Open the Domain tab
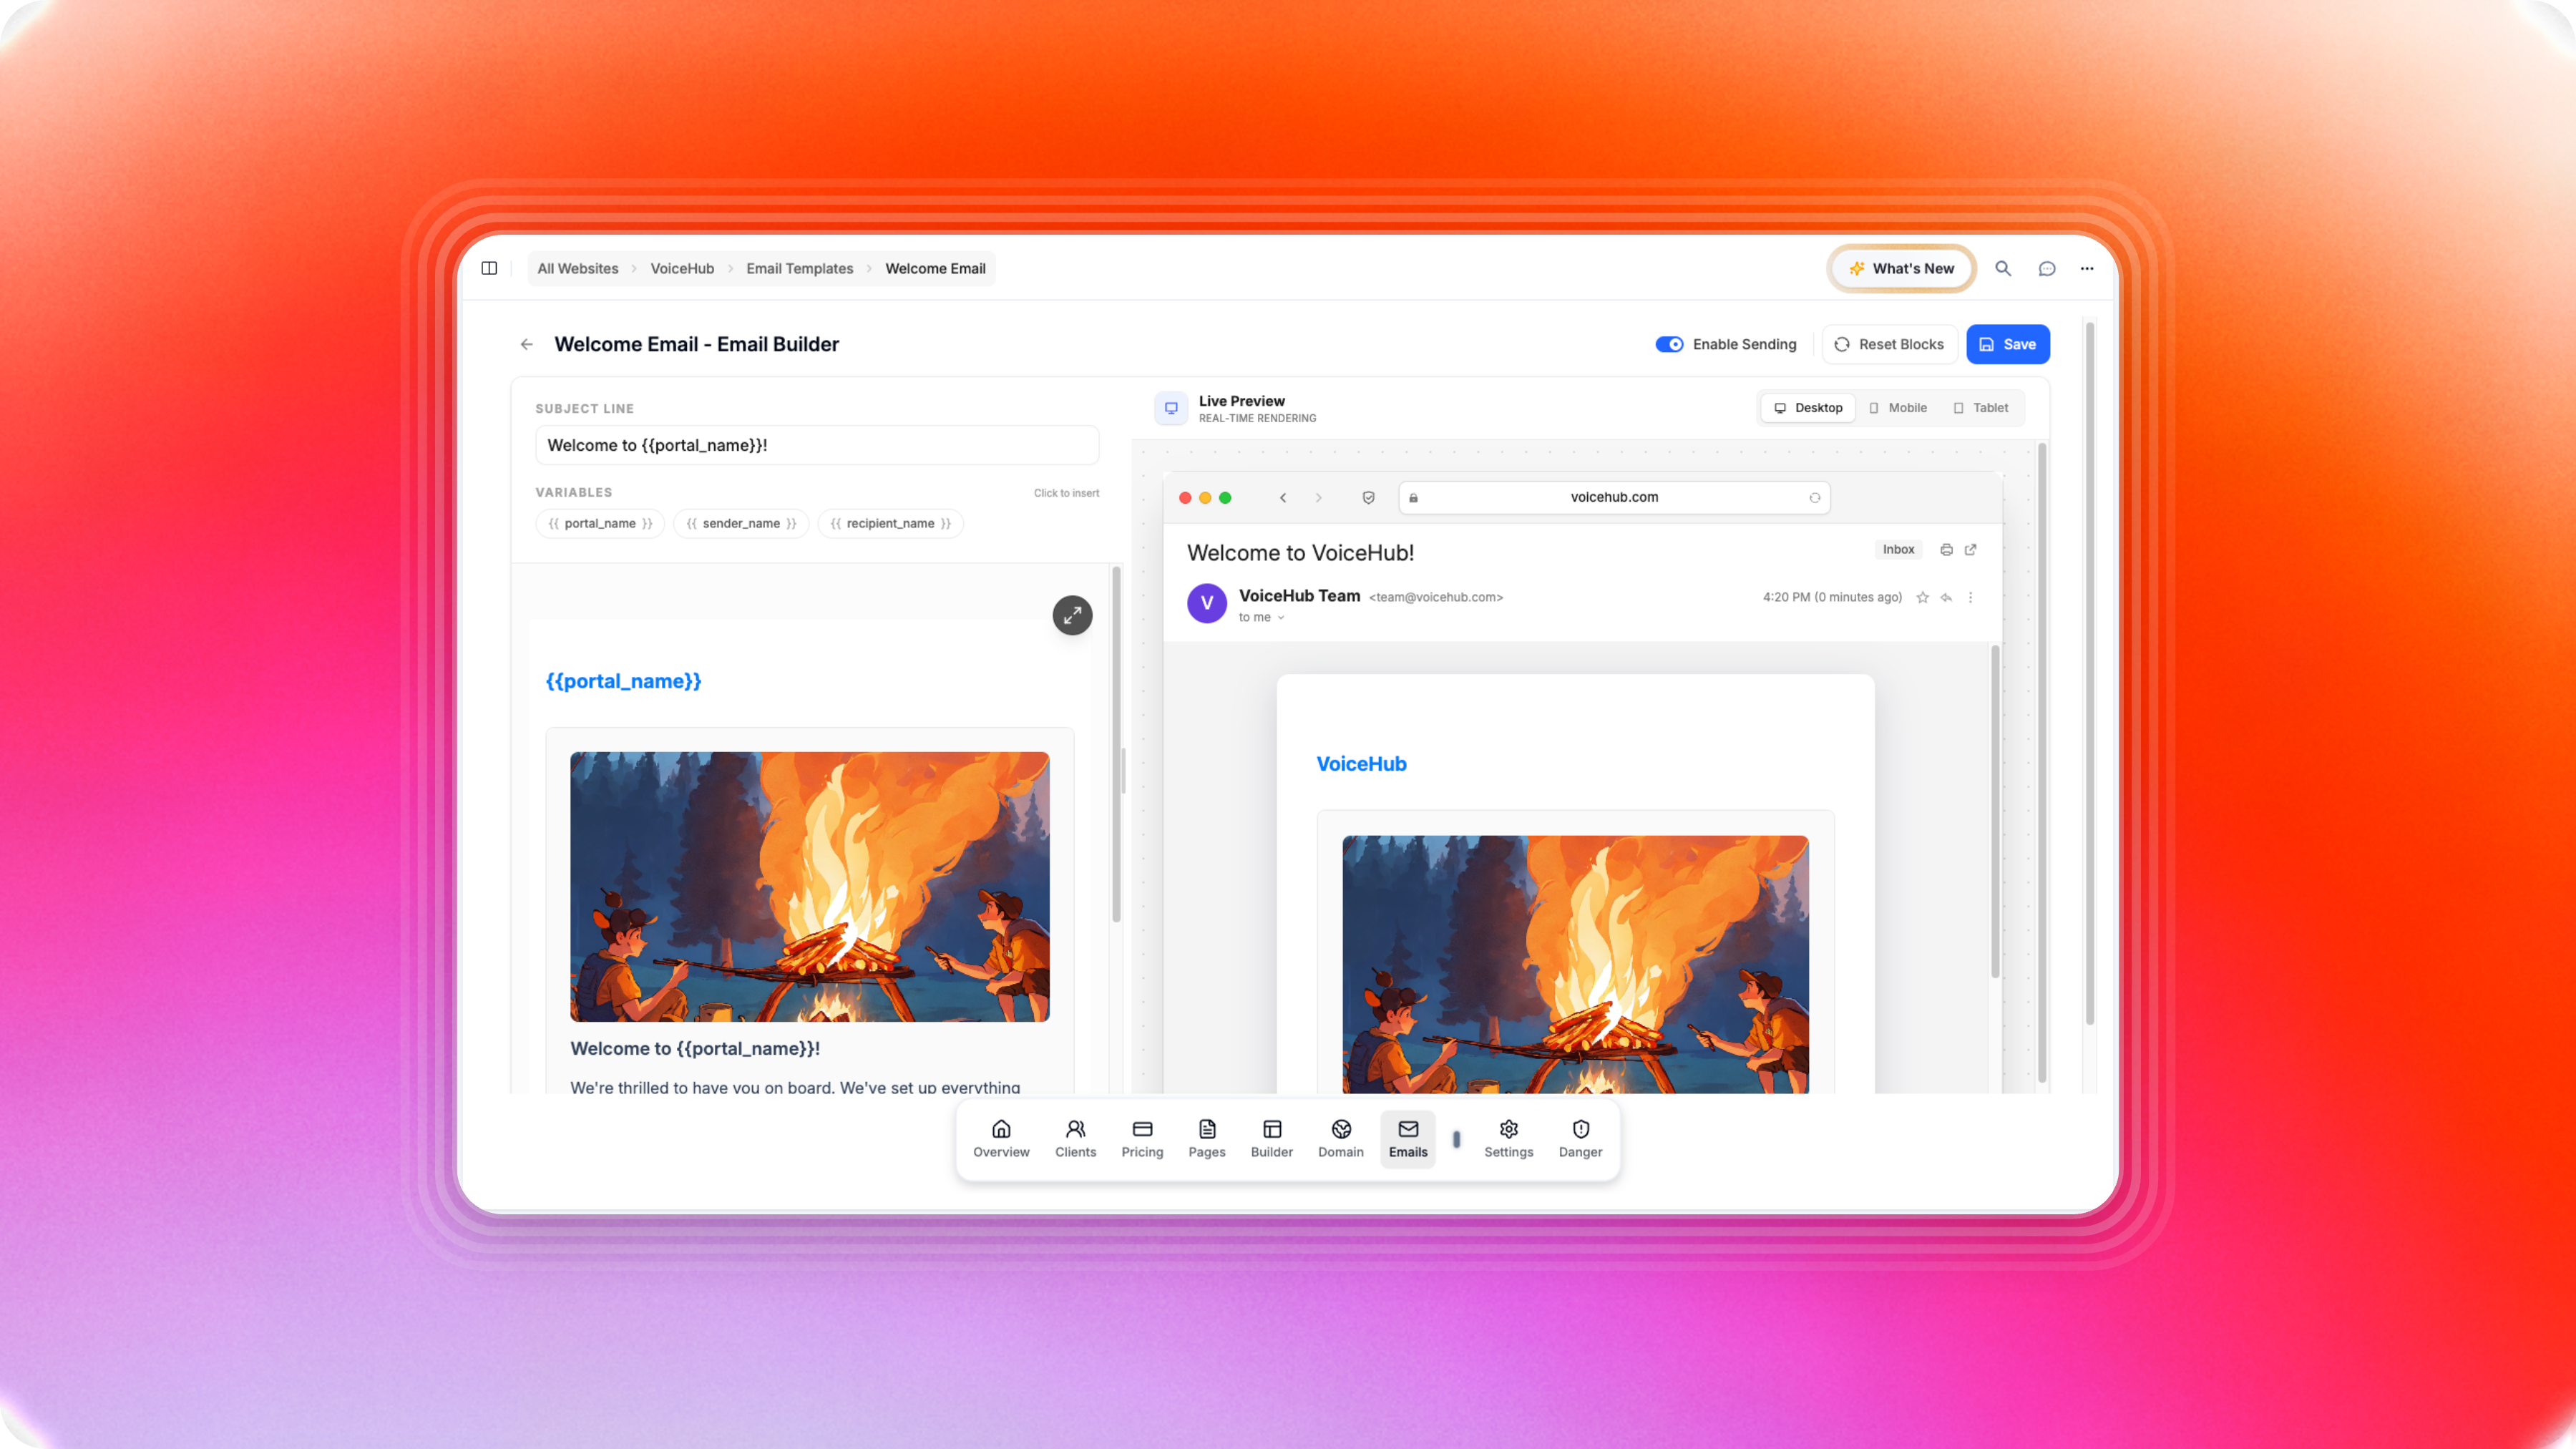Screen dimensions: 2576x1449 pos(1340,1138)
